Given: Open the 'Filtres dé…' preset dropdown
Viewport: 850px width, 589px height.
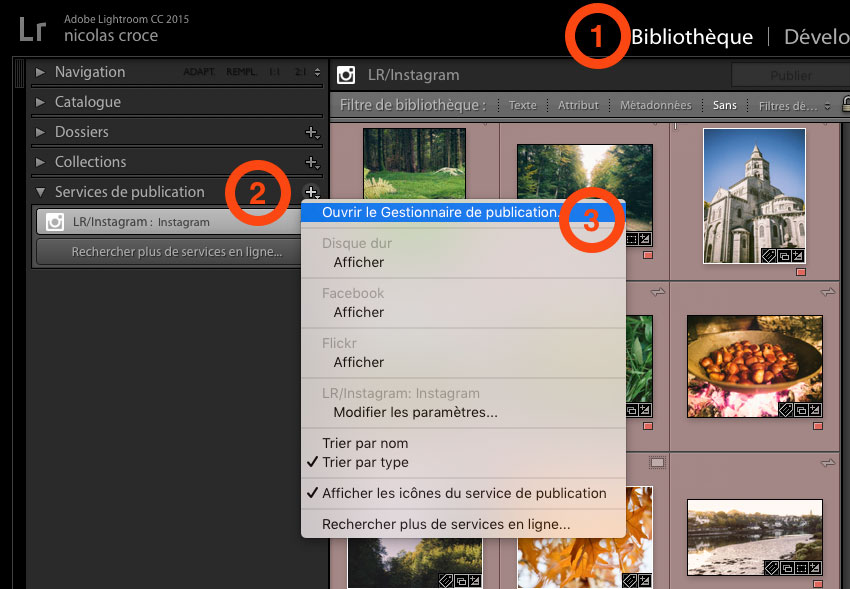Looking at the screenshot, I should click(x=794, y=105).
